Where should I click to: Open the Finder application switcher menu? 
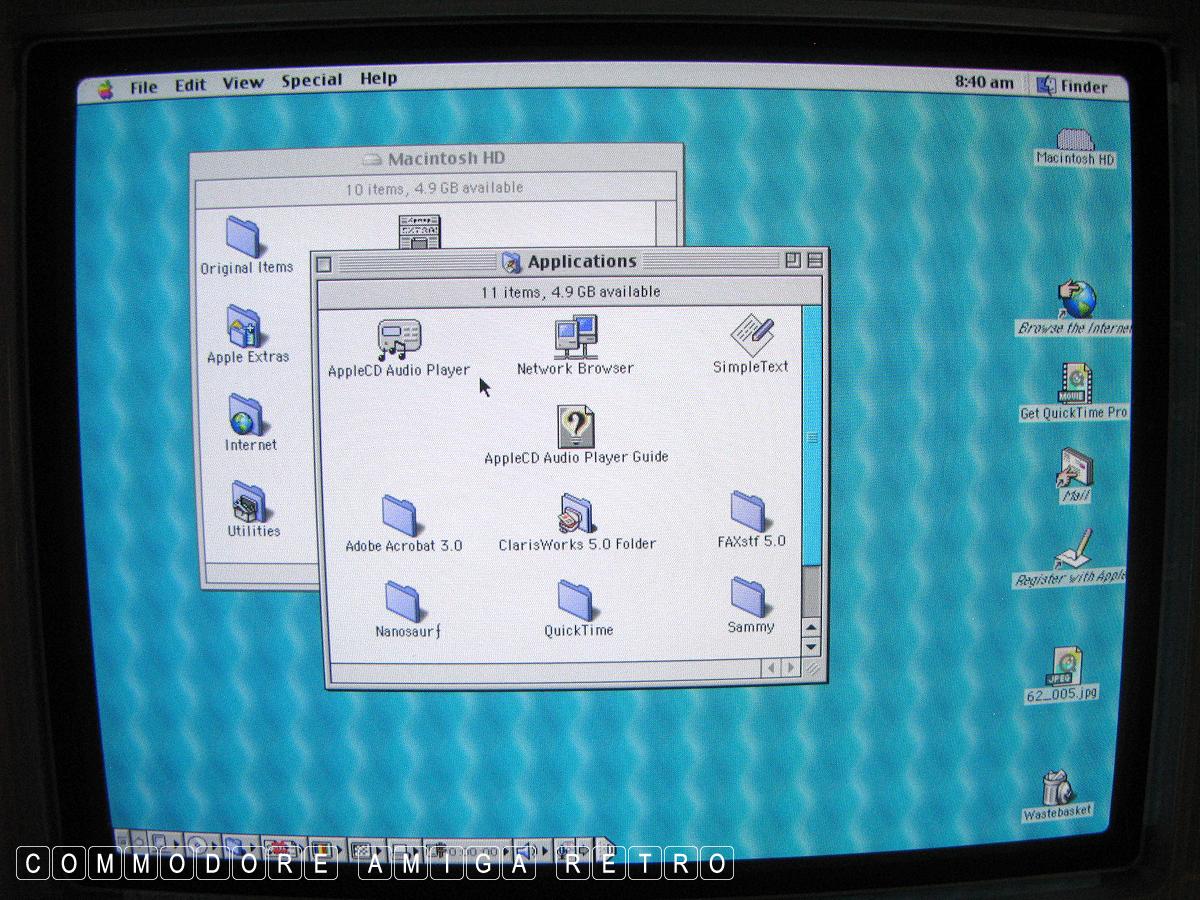pos(1073,86)
